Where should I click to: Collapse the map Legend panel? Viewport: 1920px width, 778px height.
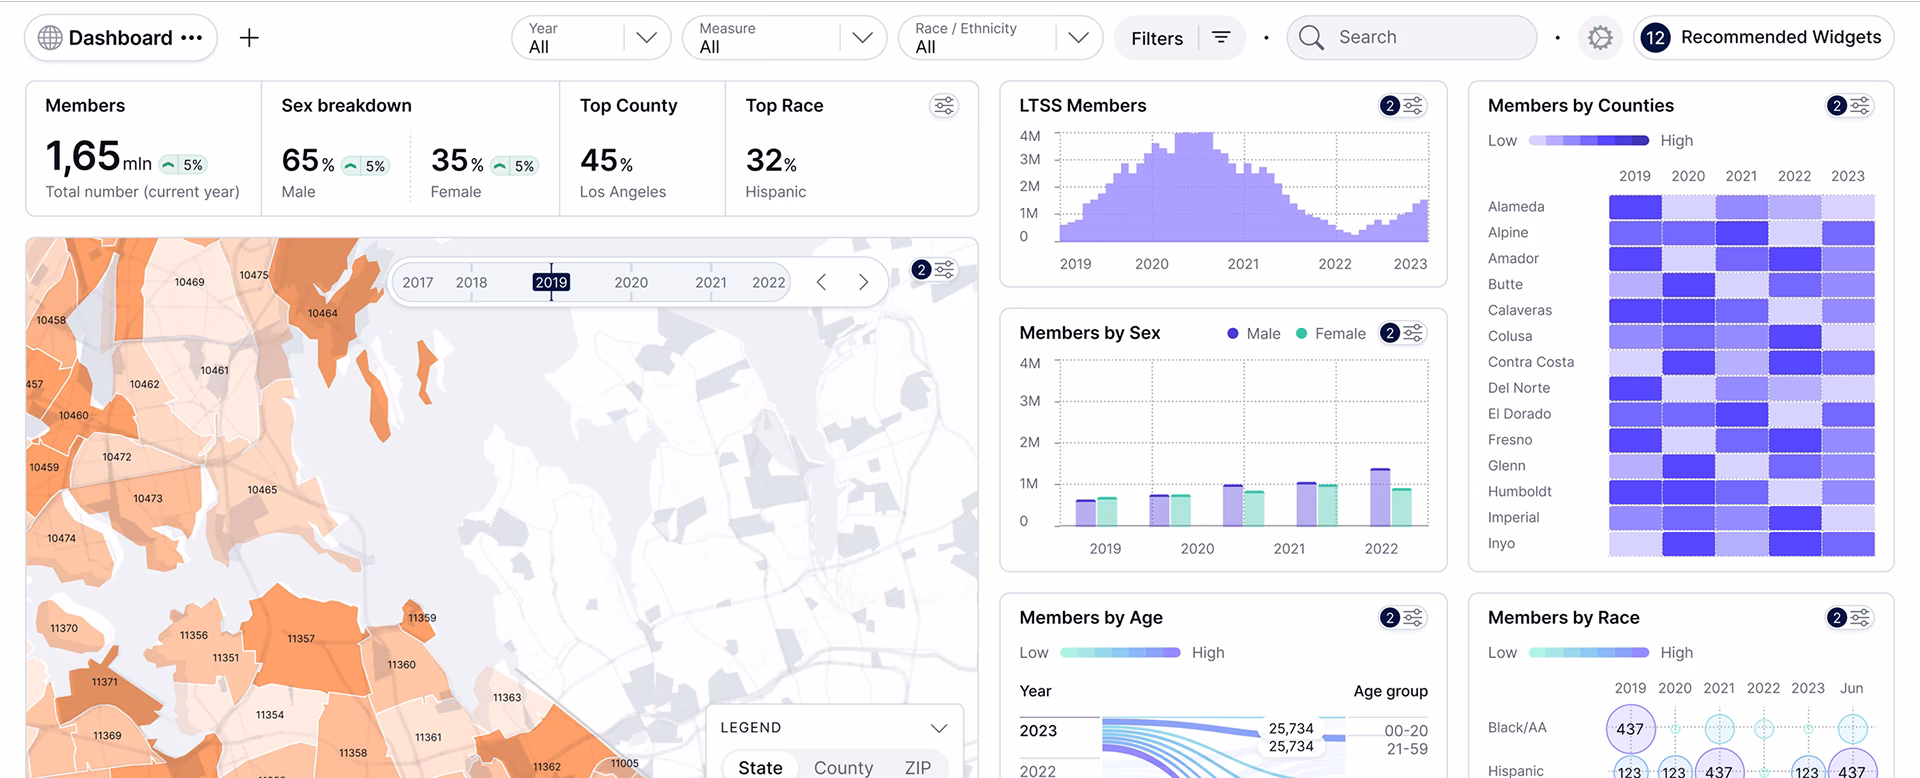pyautogui.click(x=938, y=728)
